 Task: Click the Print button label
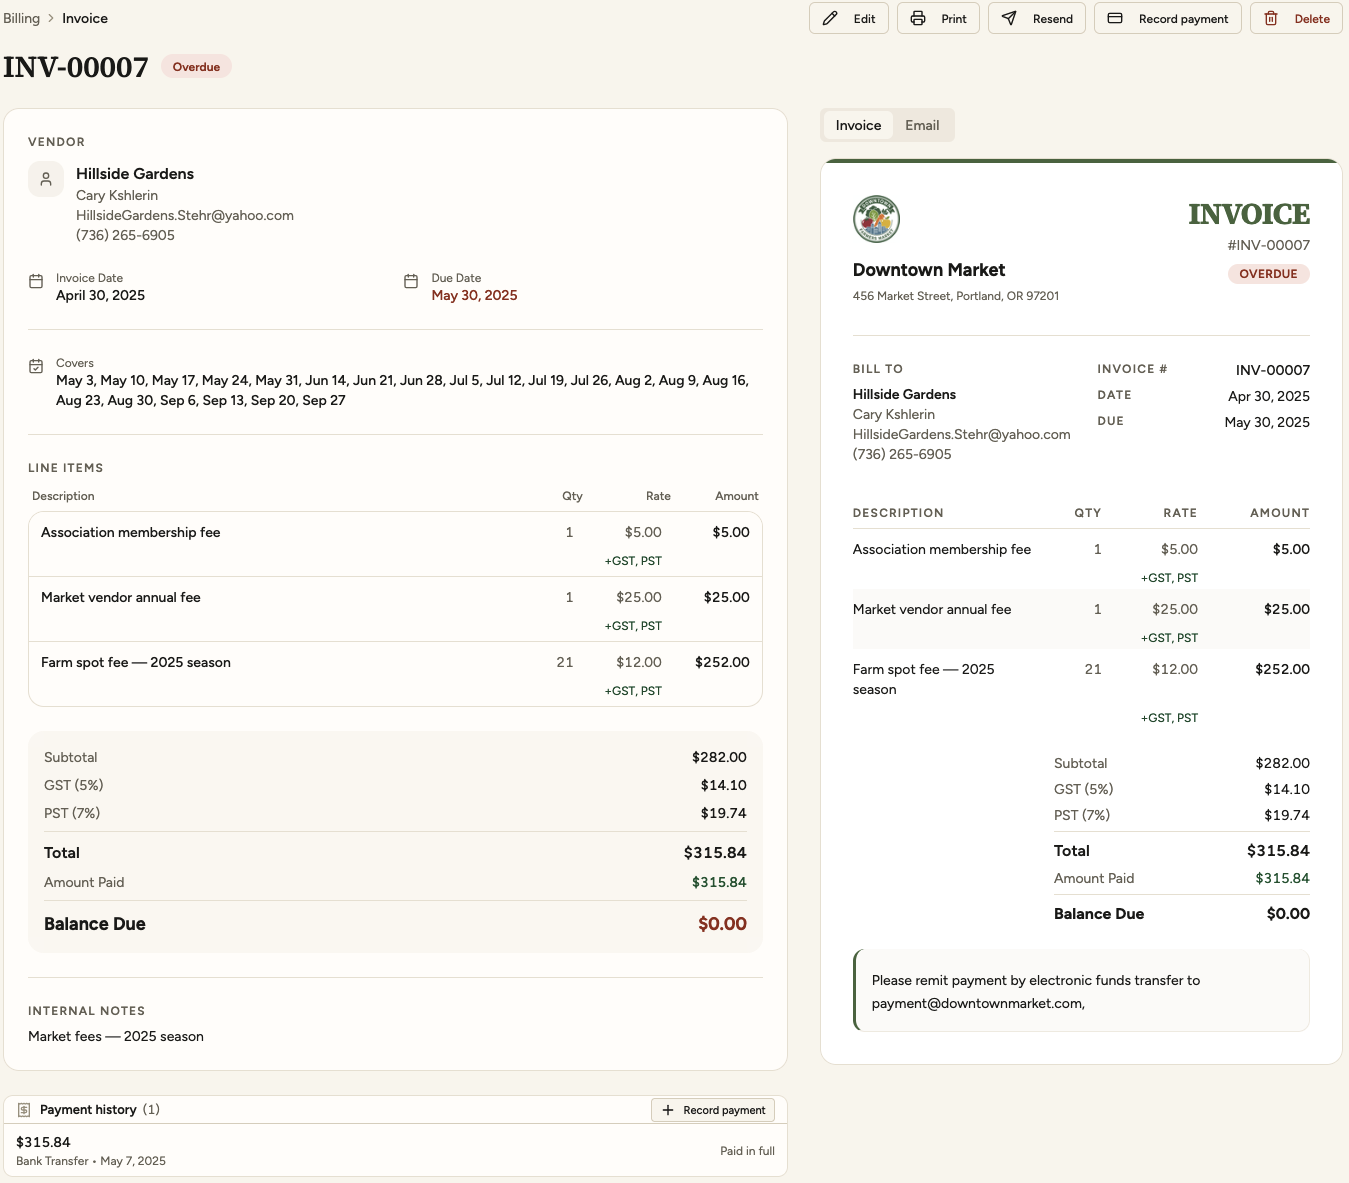(954, 19)
